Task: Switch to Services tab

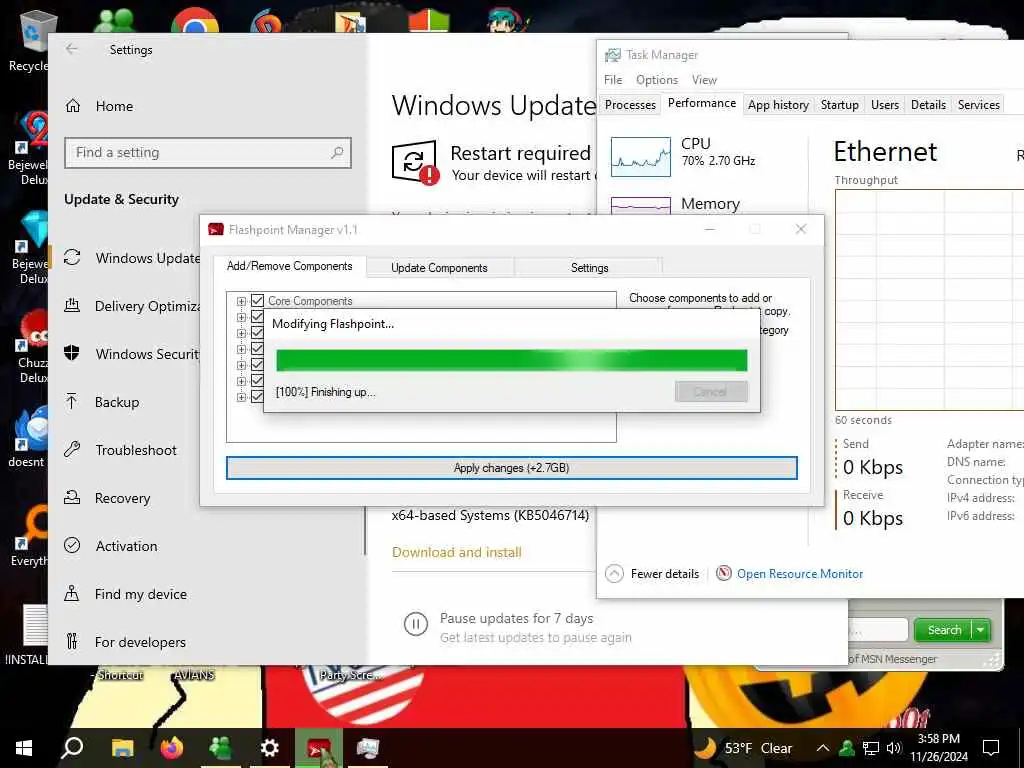Action: click(x=979, y=104)
